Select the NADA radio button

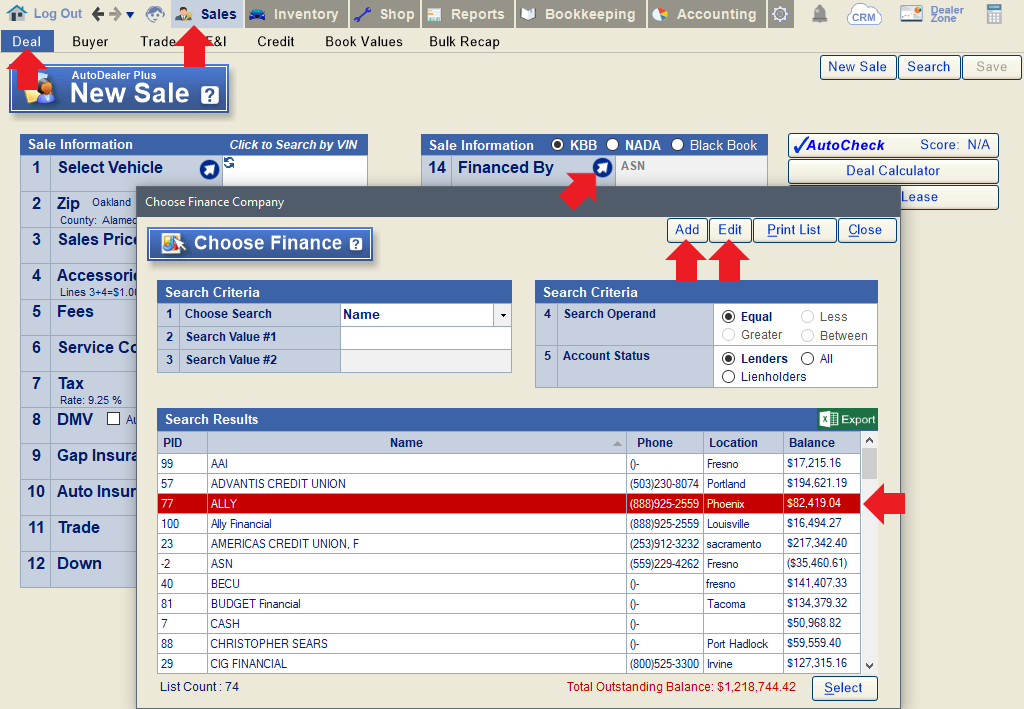point(612,145)
